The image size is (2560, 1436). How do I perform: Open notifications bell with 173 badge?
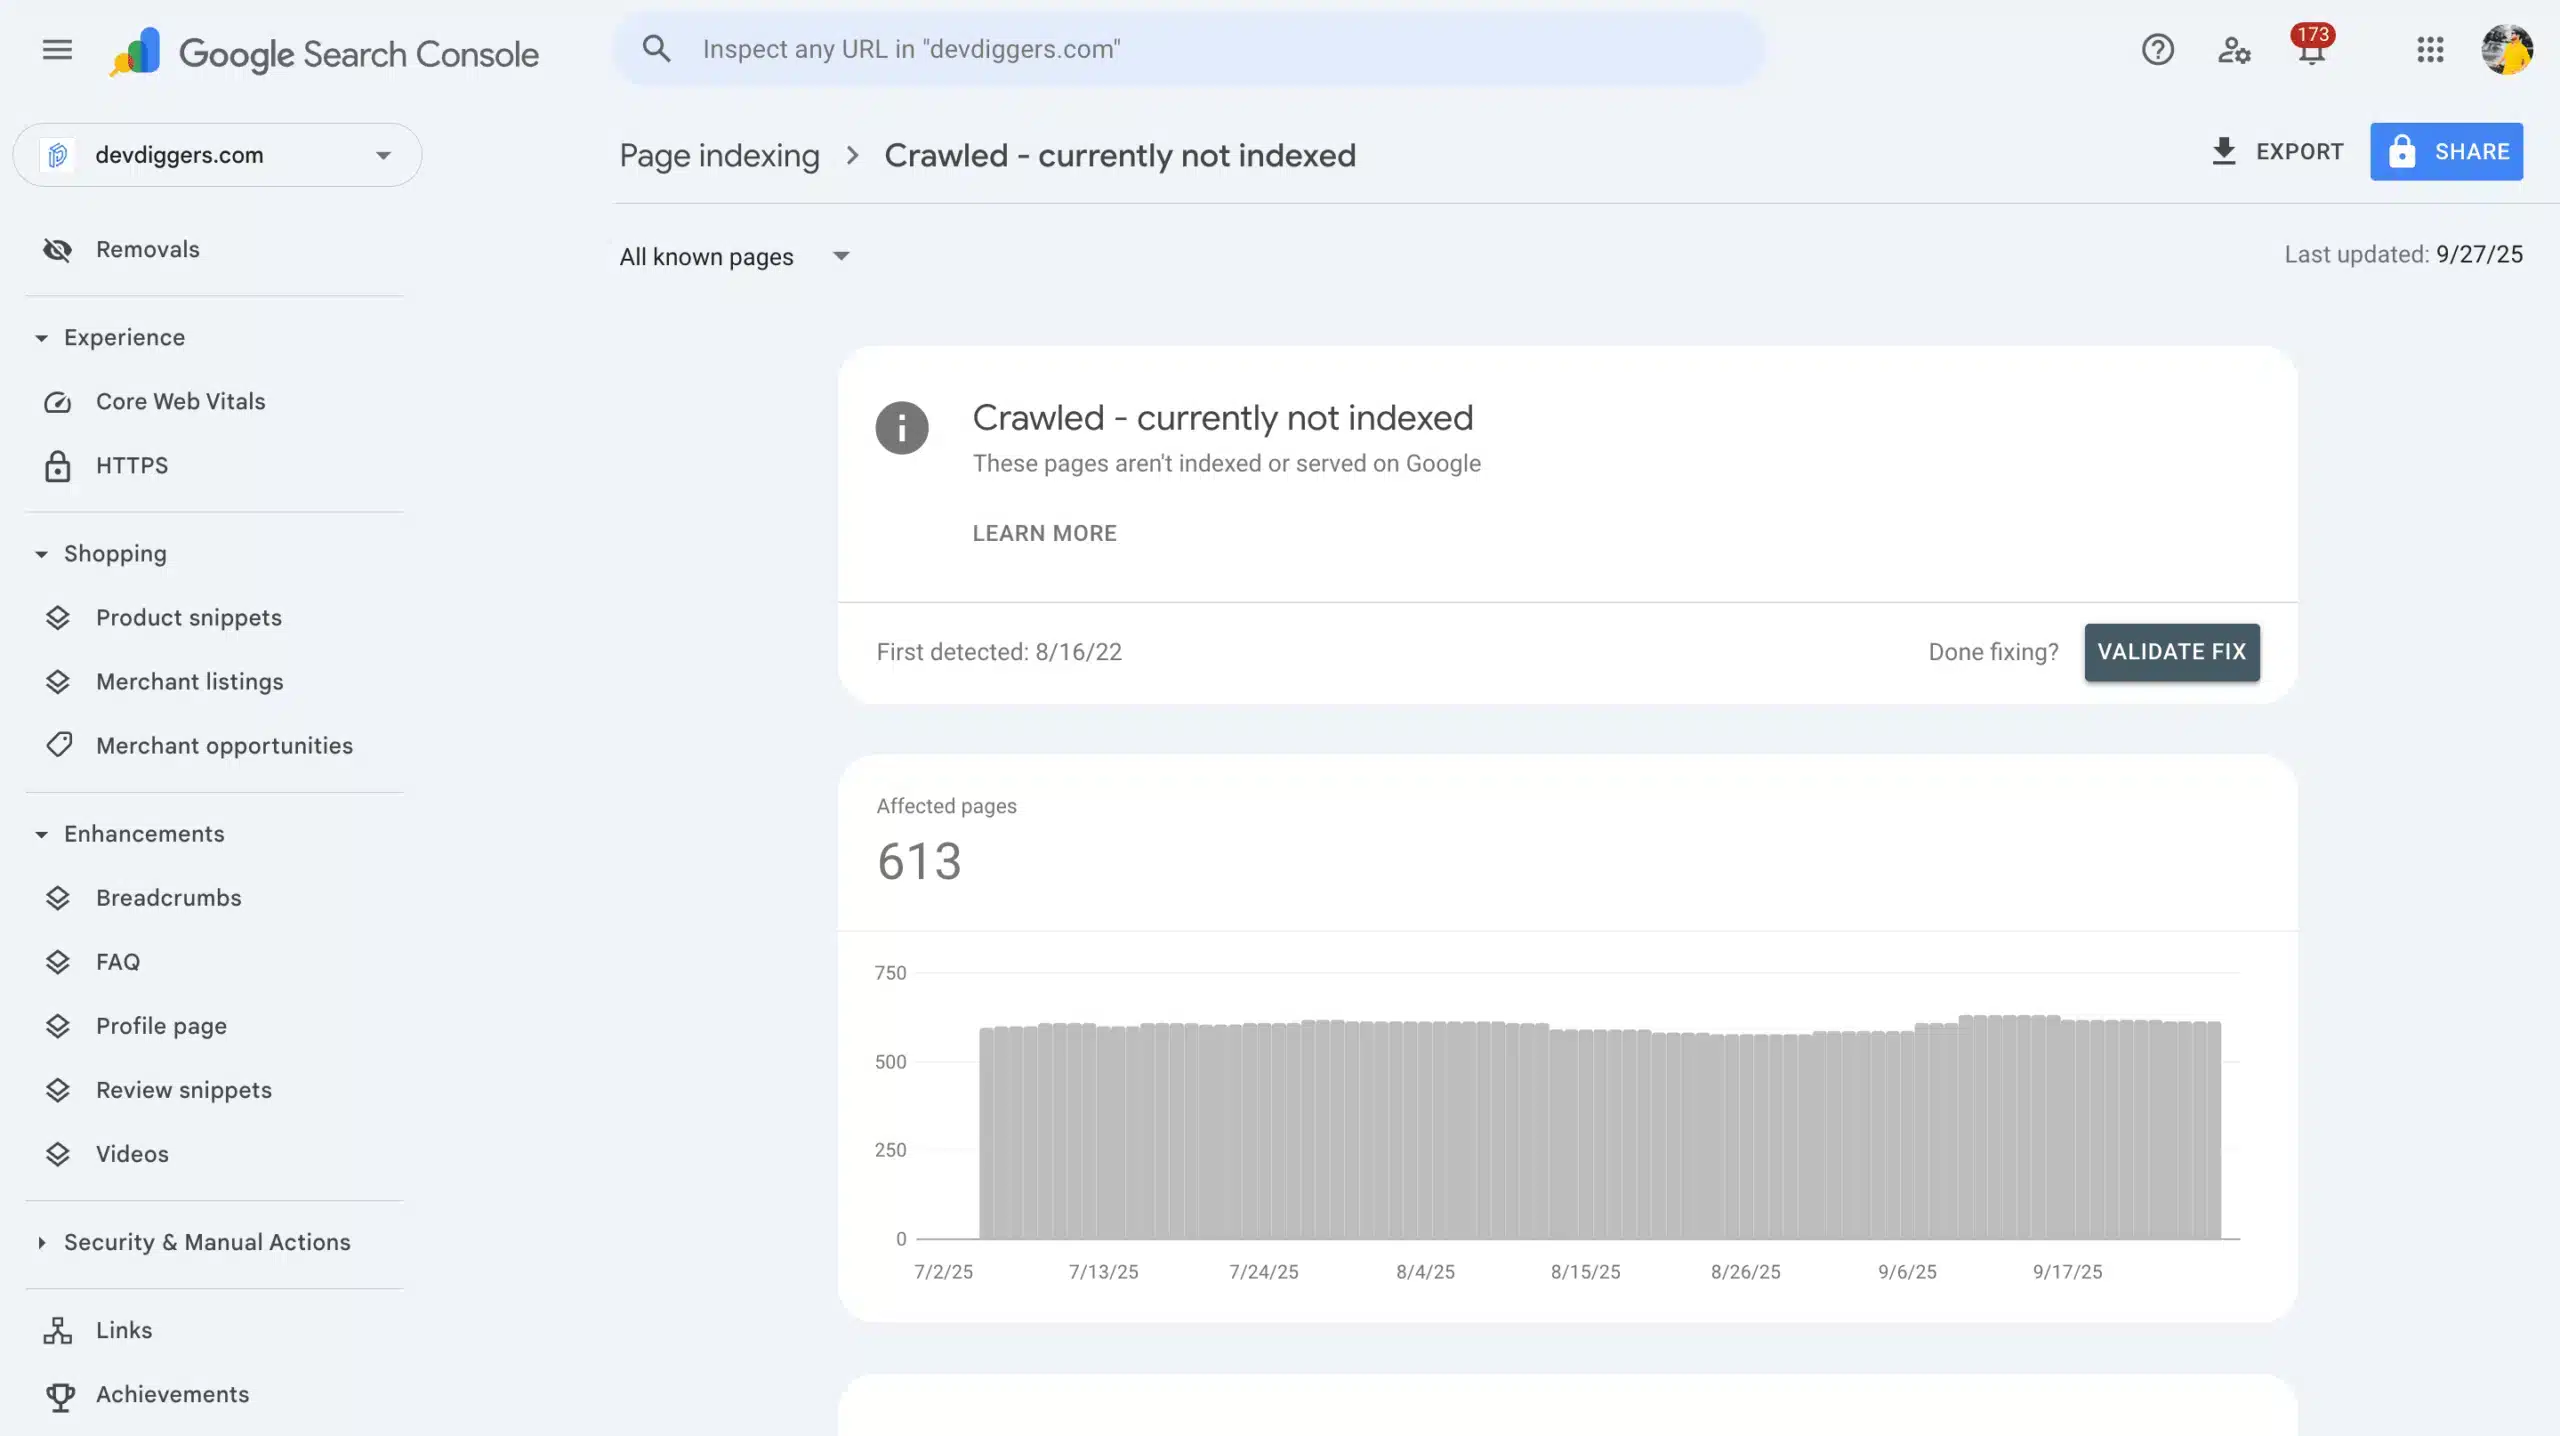pos(2311,46)
